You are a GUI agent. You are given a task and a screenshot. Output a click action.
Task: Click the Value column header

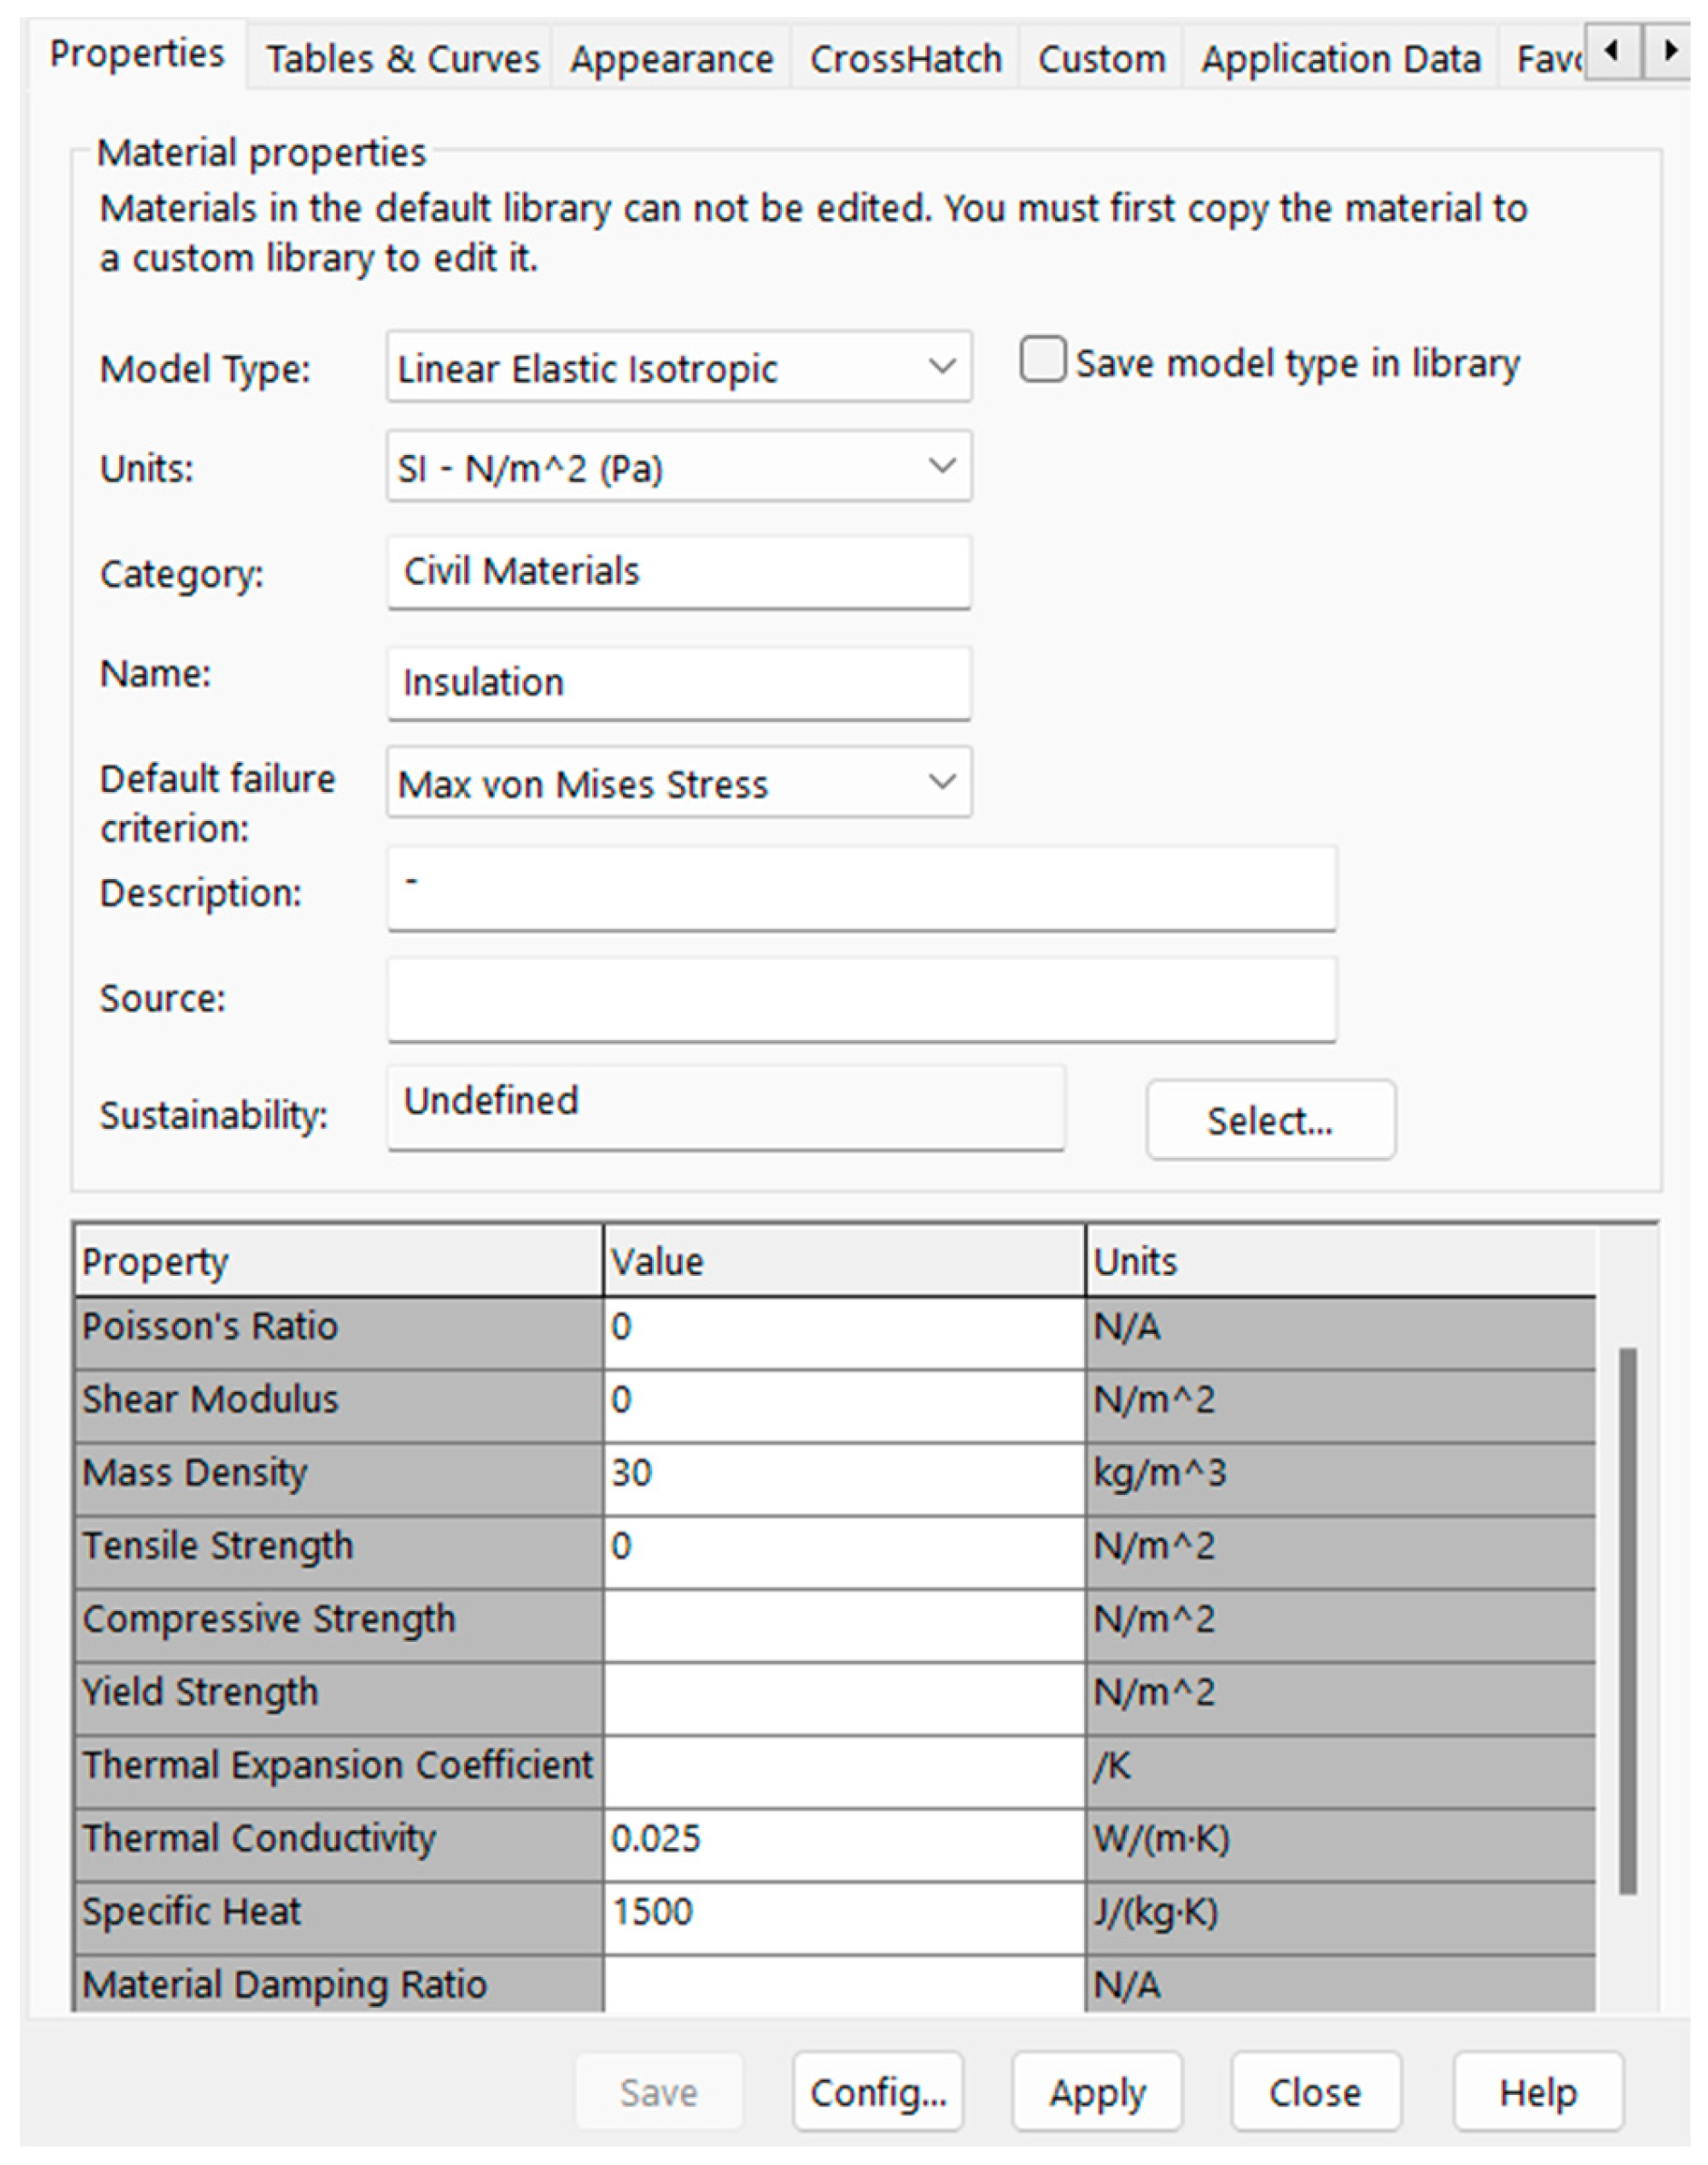[844, 1261]
